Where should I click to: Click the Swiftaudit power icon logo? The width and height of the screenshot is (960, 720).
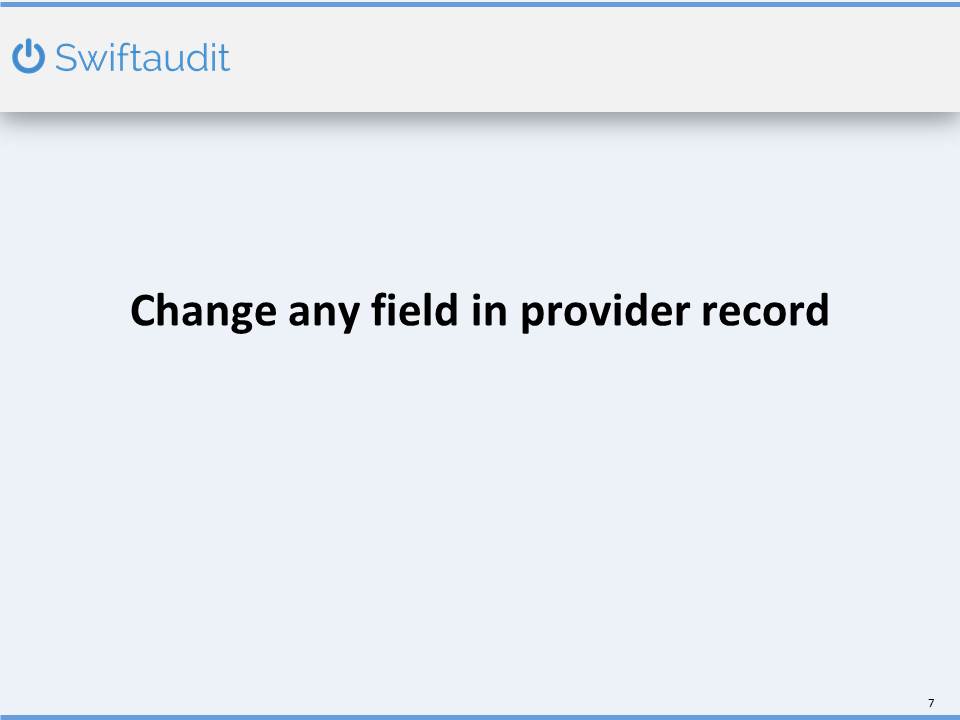pyautogui.click(x=29, y=57)
